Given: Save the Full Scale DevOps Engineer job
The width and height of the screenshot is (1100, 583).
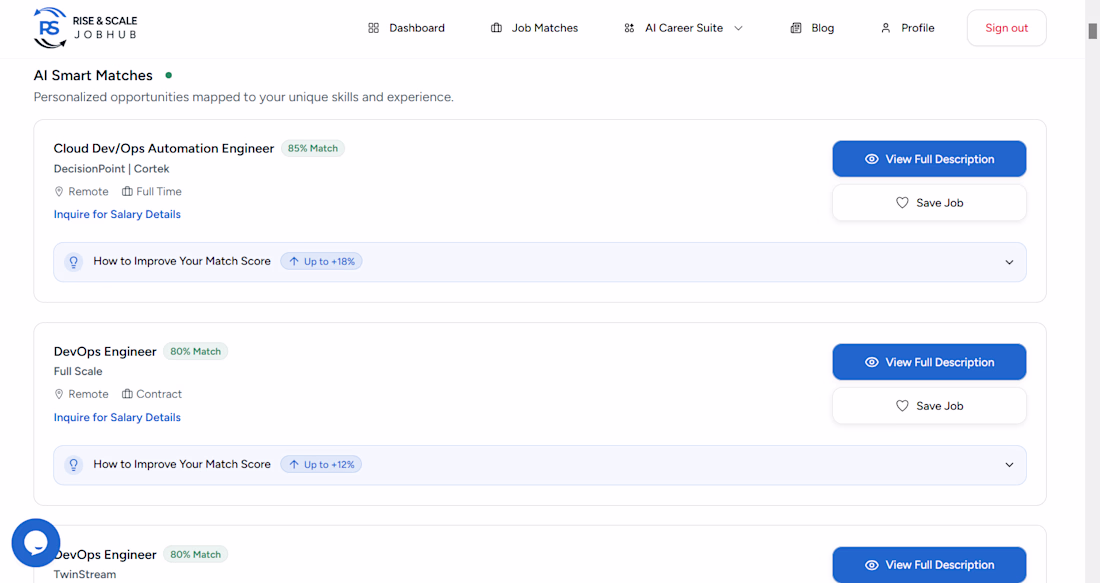Looking at the screenshot, I should pos(929,406).
